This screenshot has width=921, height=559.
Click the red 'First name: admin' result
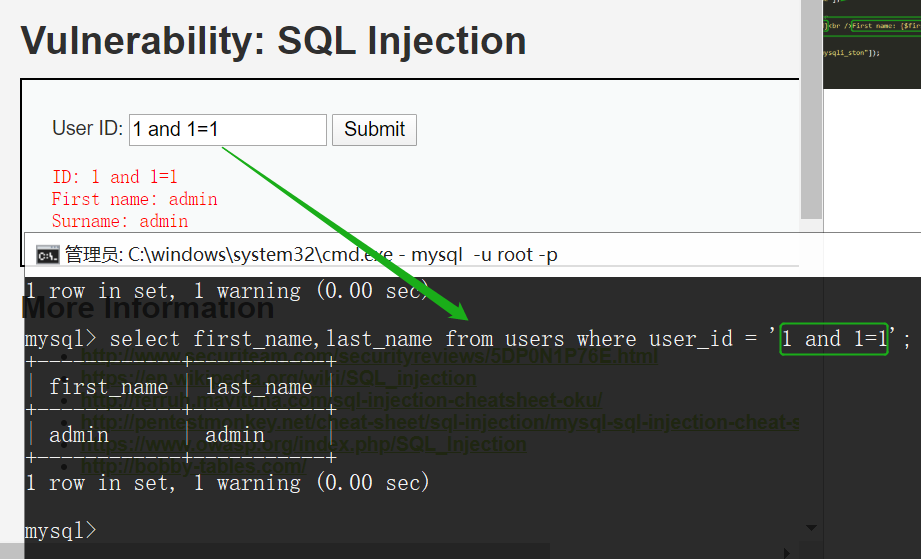135,199
